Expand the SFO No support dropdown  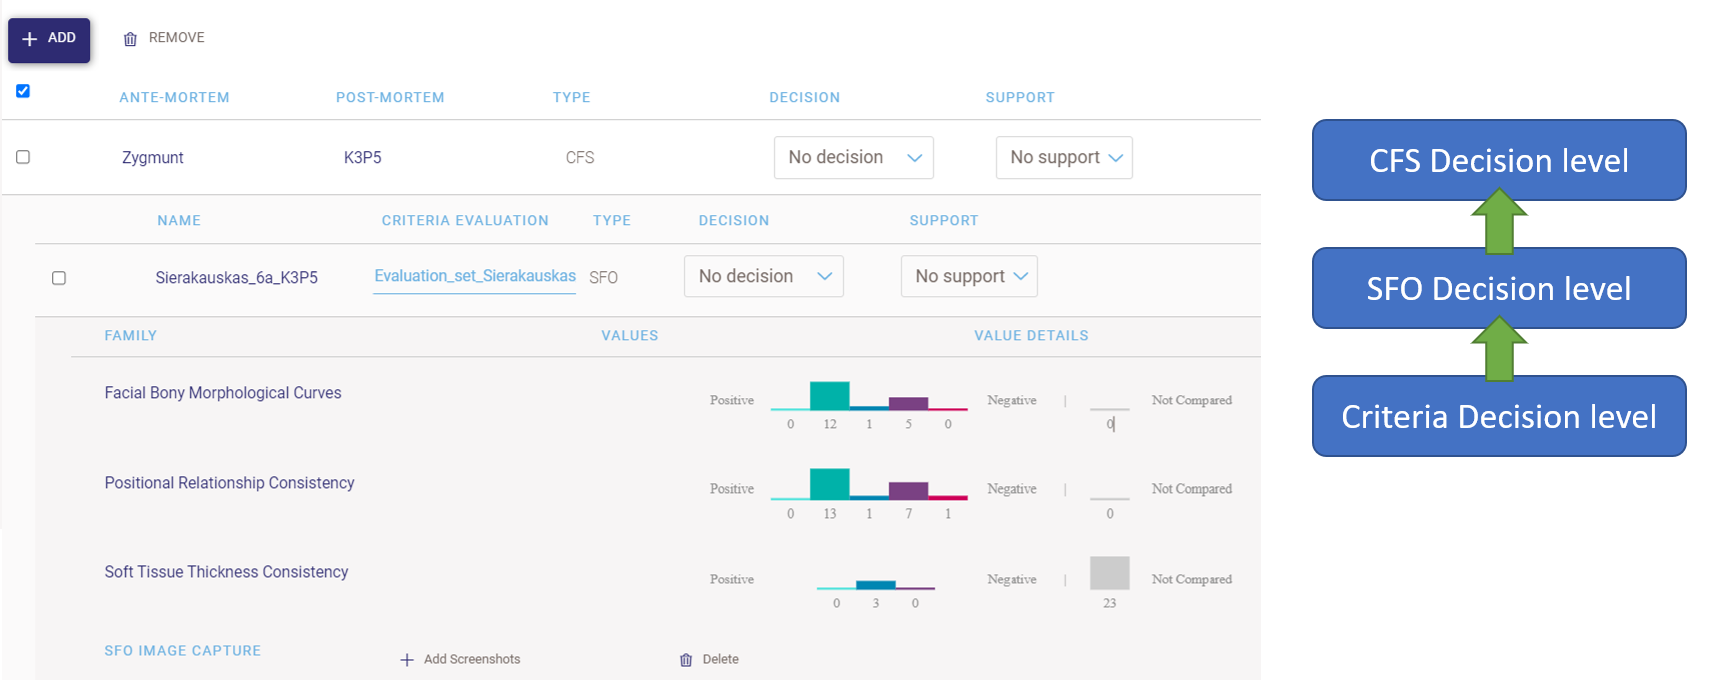(x=969, y=277)
